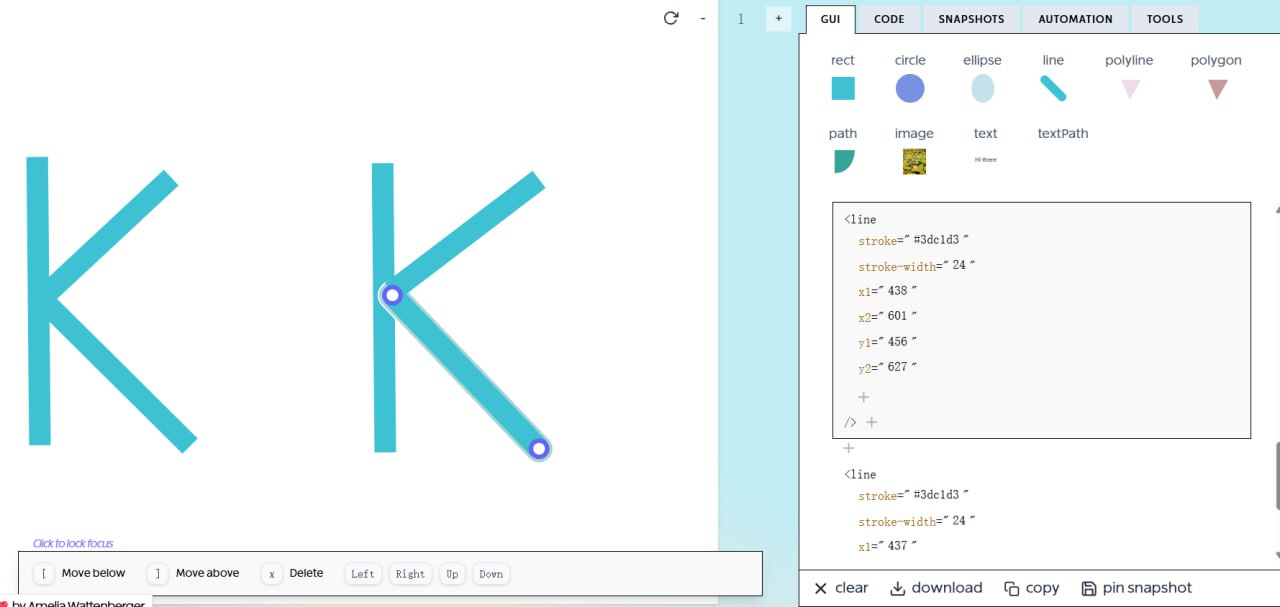Open the TOOLS tab
The width and height of the screenshot is (1280, 607).
pos(1165,19)
